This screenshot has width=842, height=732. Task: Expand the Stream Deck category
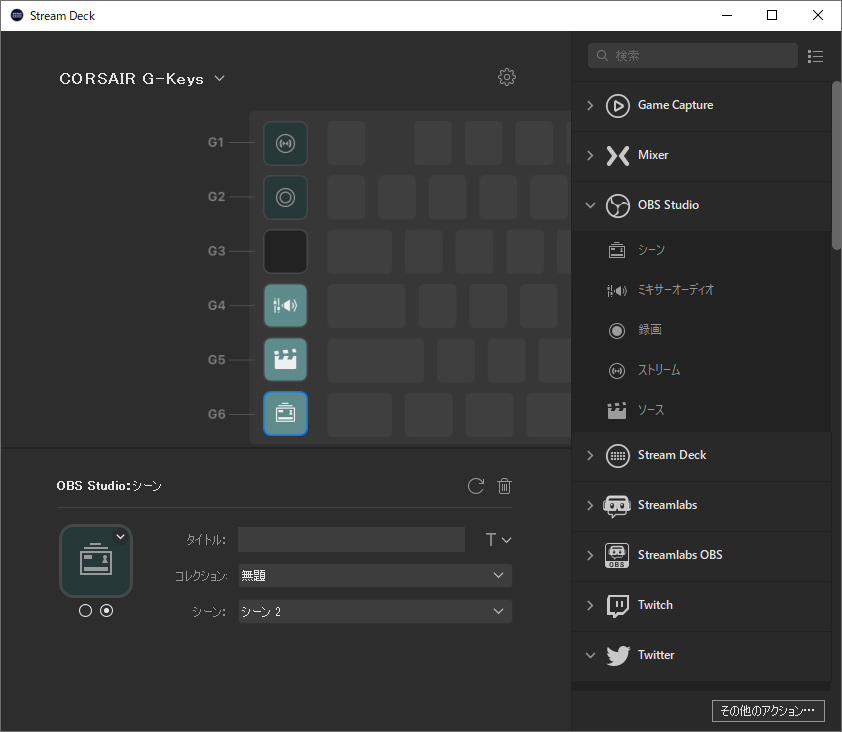tap(590, 456)
